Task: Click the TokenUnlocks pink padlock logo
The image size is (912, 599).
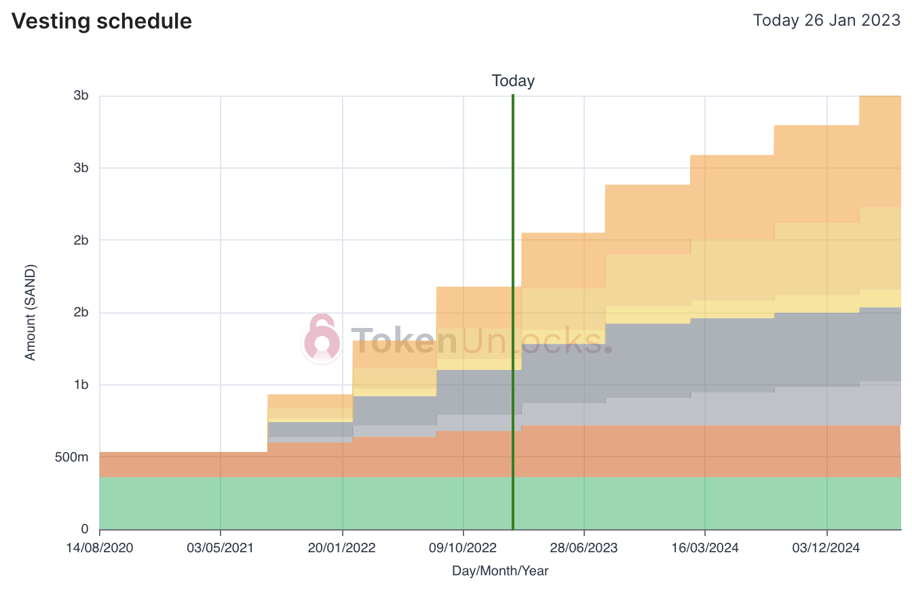Action: [321, 338]
